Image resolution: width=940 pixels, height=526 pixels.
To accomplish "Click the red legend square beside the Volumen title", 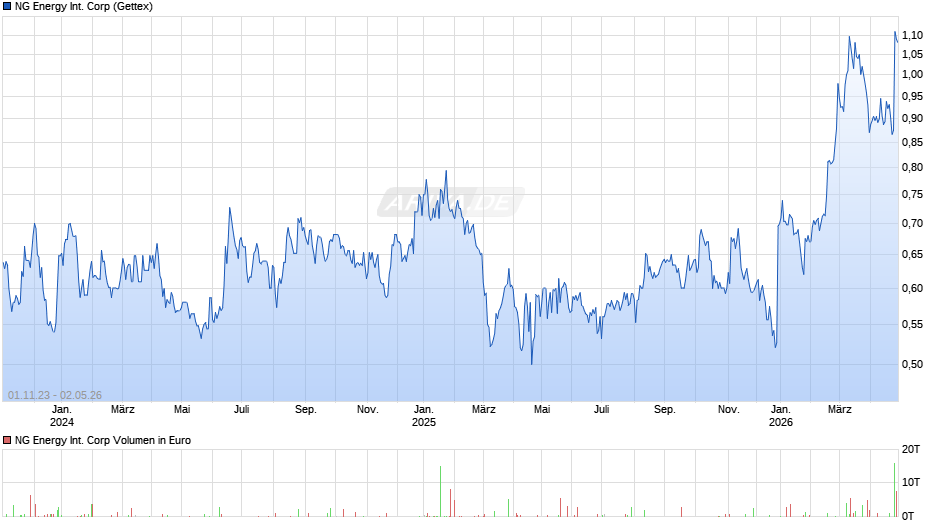I will click(7, 440).
